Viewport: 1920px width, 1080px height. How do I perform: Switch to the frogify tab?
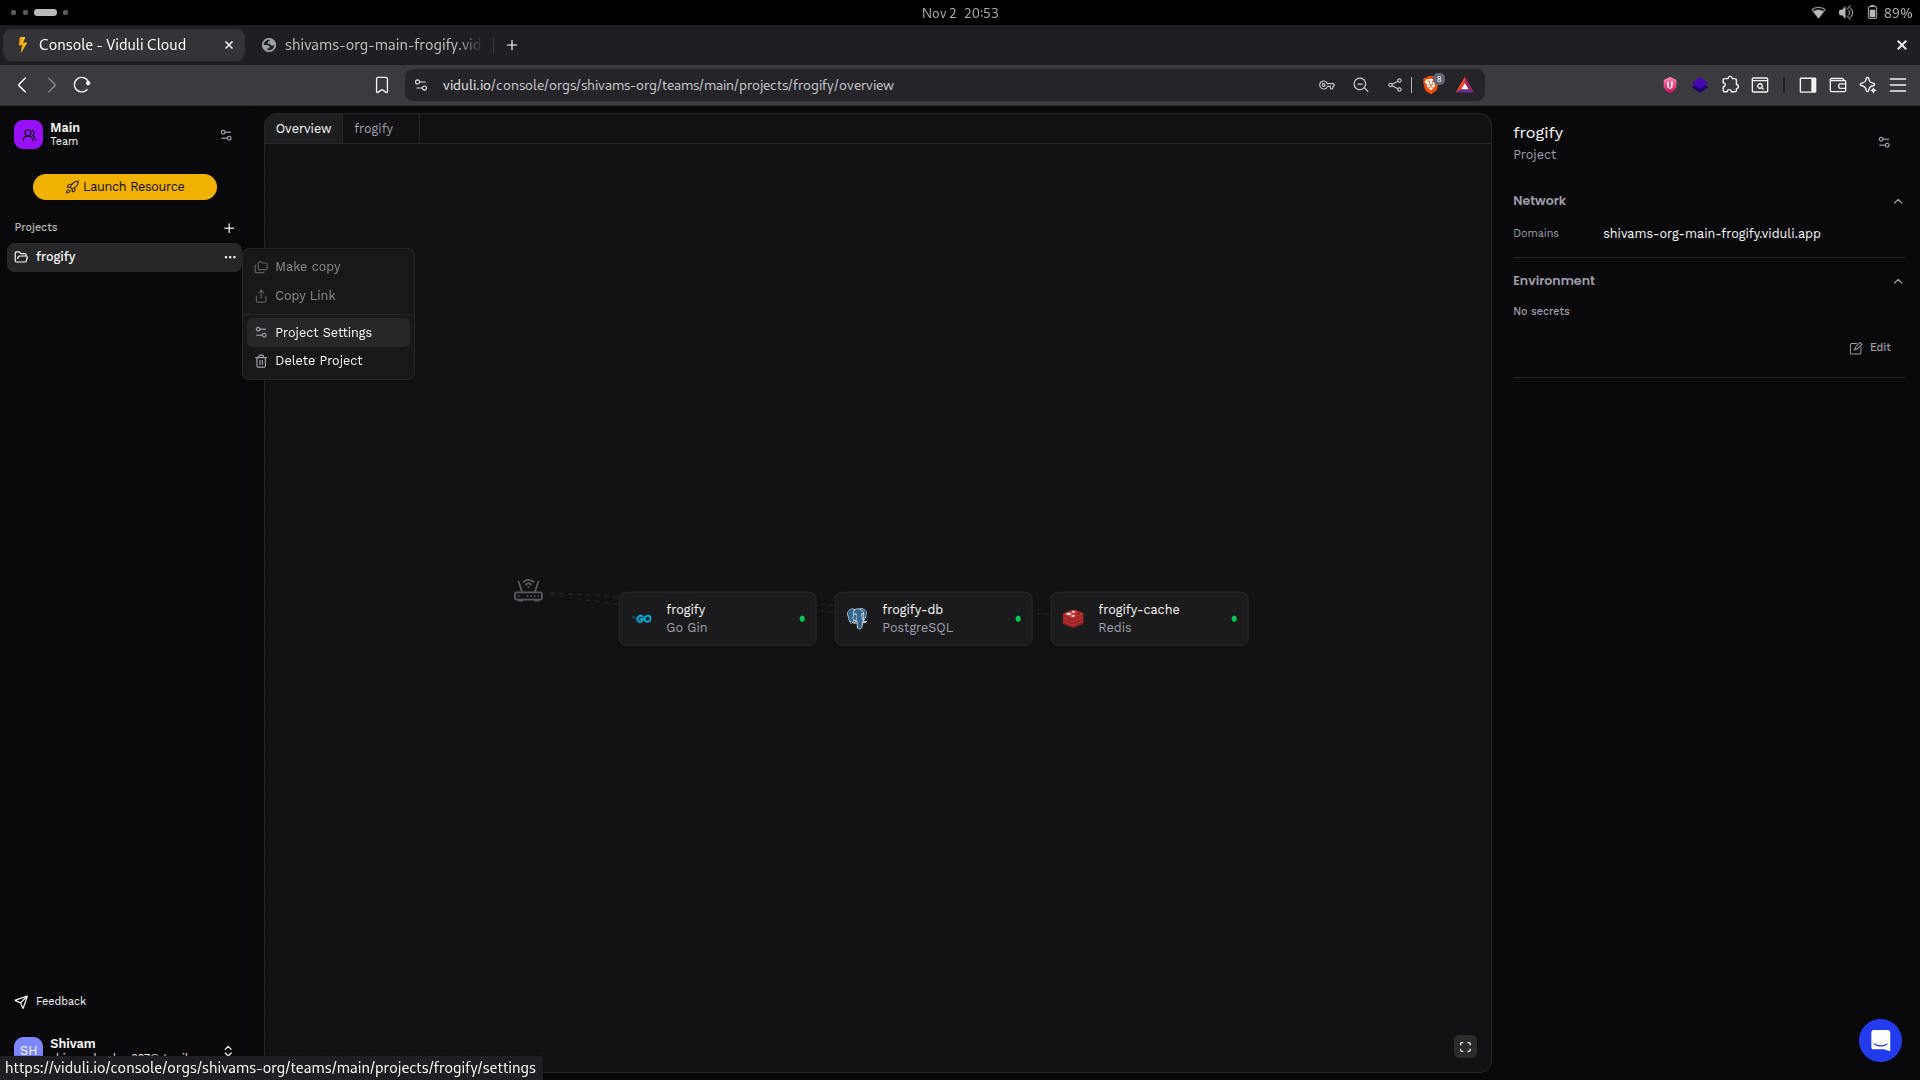373,129
